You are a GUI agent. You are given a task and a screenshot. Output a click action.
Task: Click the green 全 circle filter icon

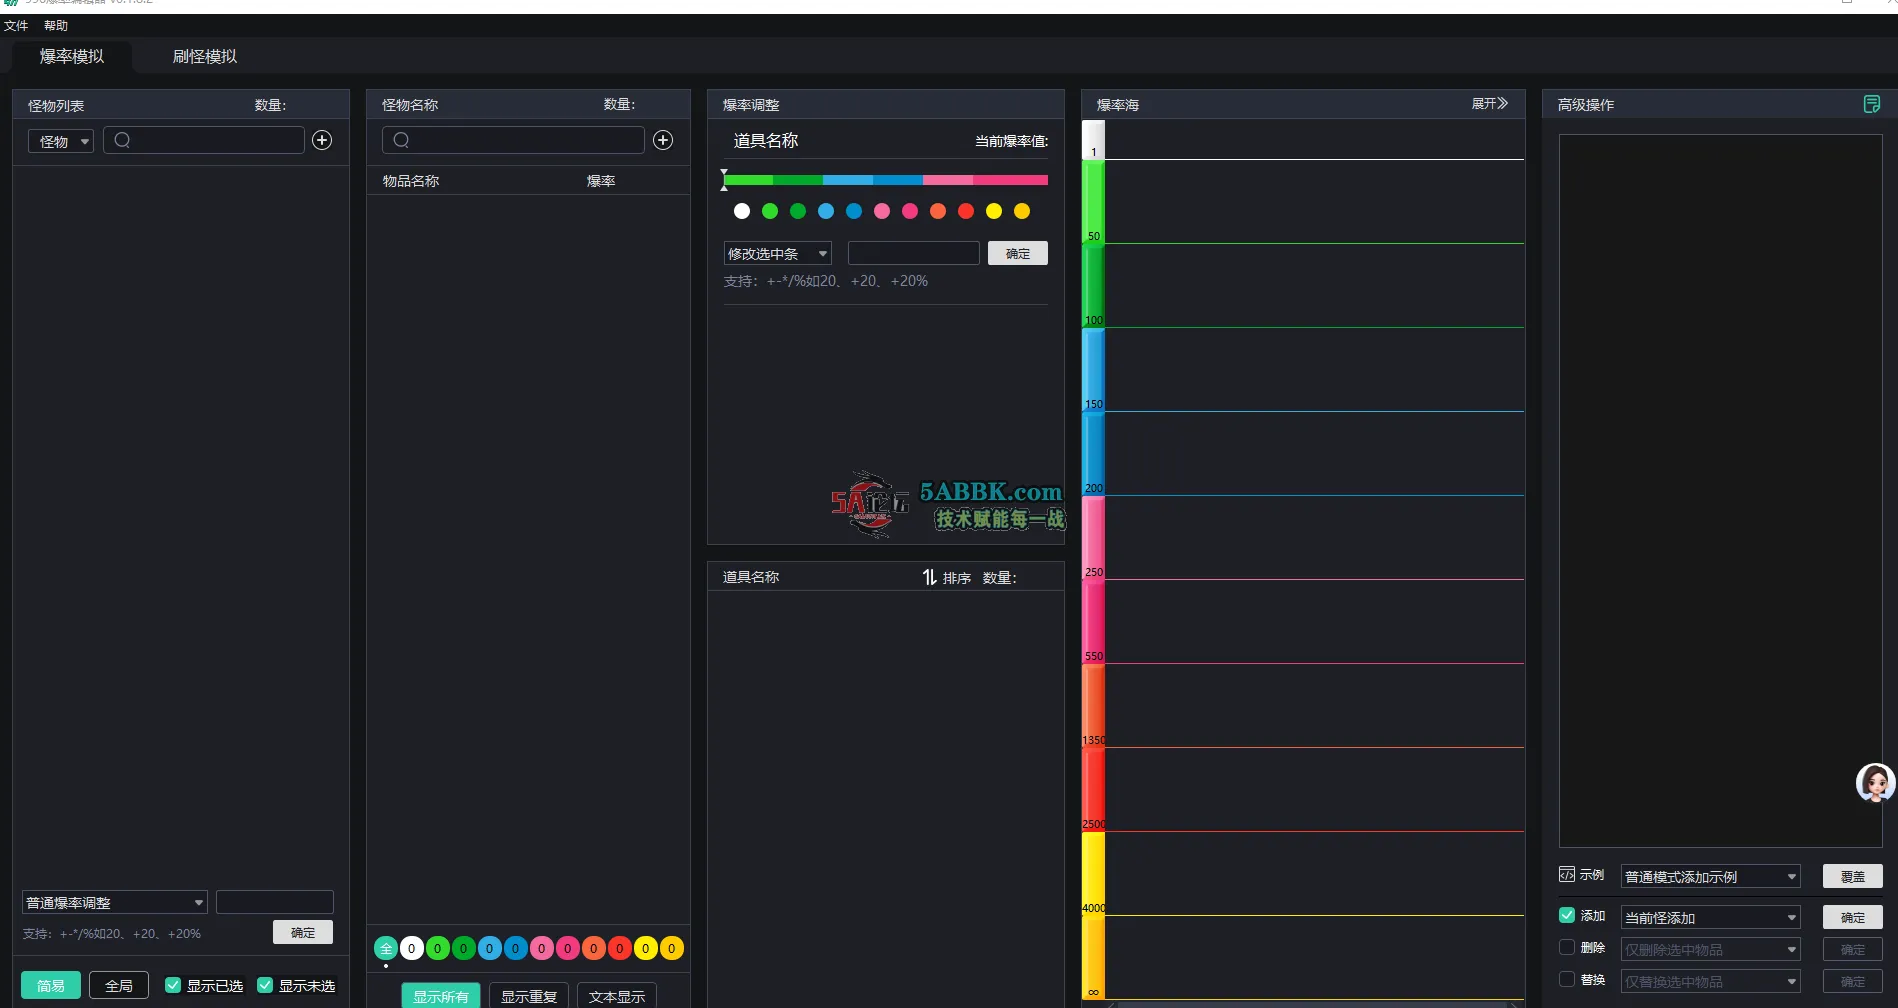[x=386, y=948]
